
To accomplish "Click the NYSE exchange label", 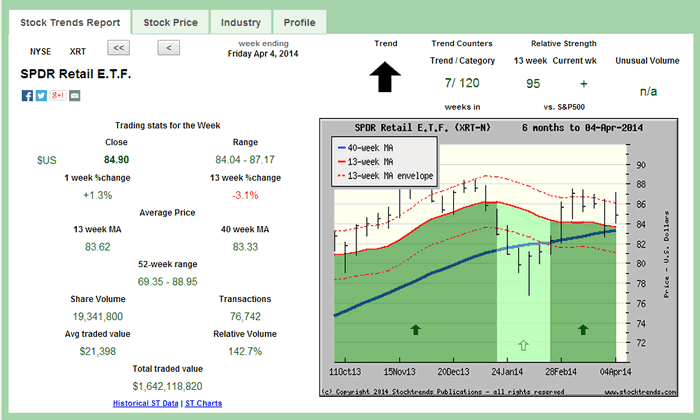I will coord(40,51).
